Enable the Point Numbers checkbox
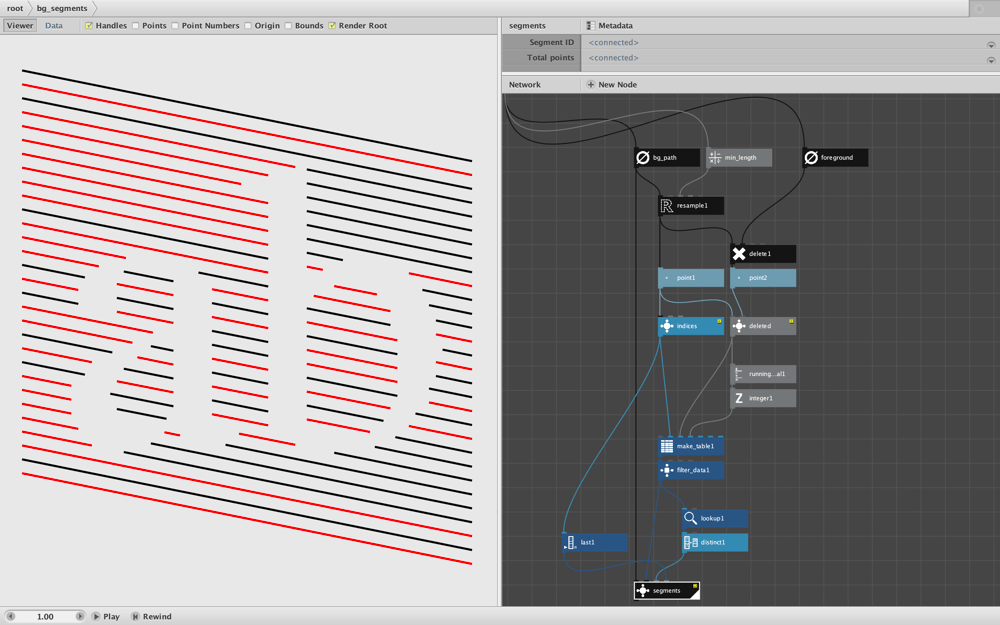This screenshot has height=625, width=1000. pos(175,26)
